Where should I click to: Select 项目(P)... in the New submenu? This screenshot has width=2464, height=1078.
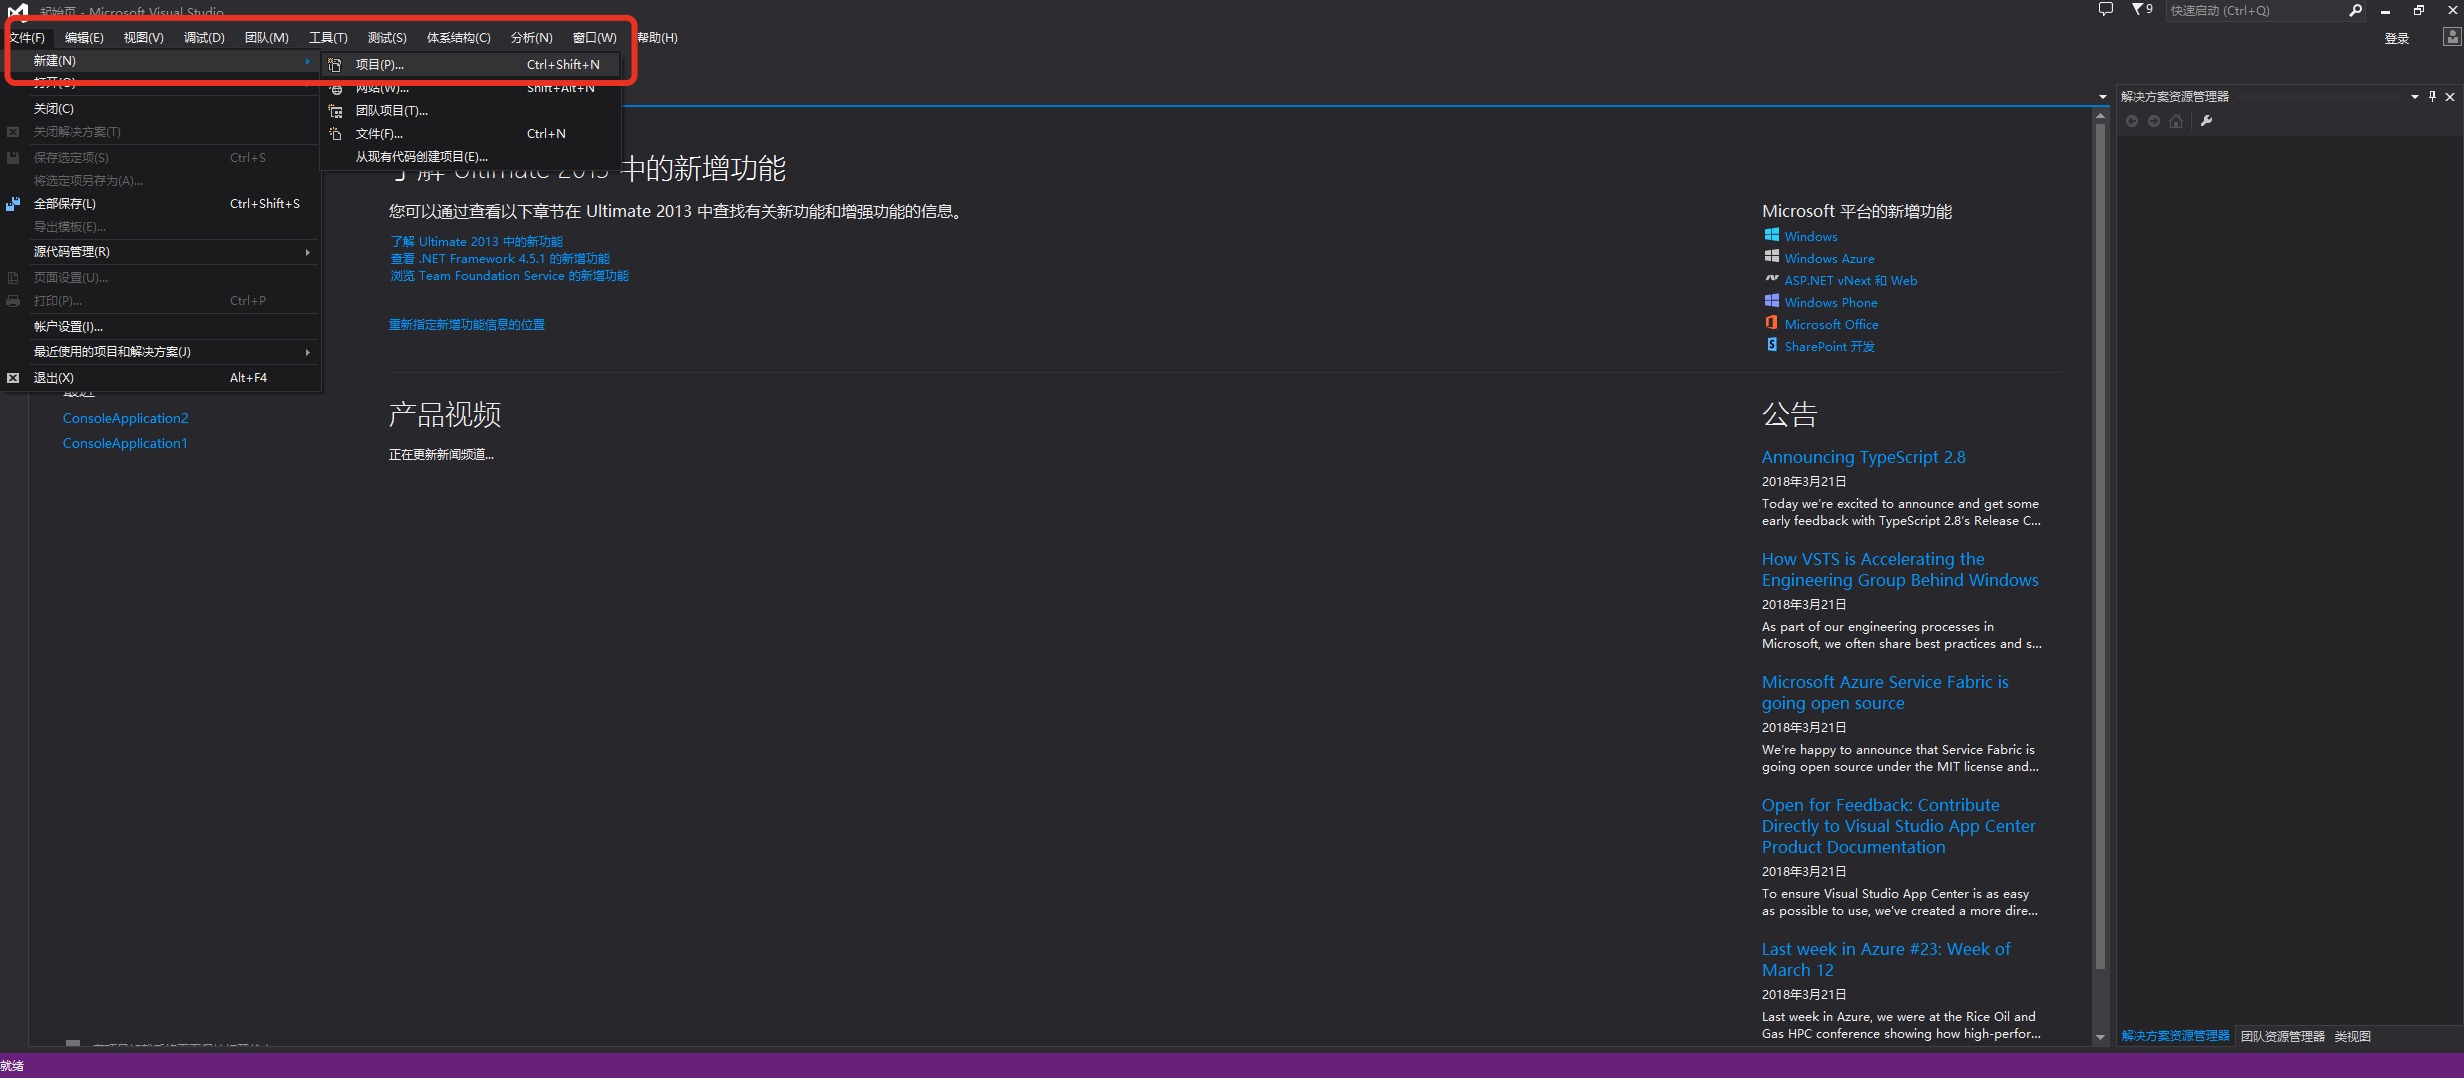(x=471, y=65)
